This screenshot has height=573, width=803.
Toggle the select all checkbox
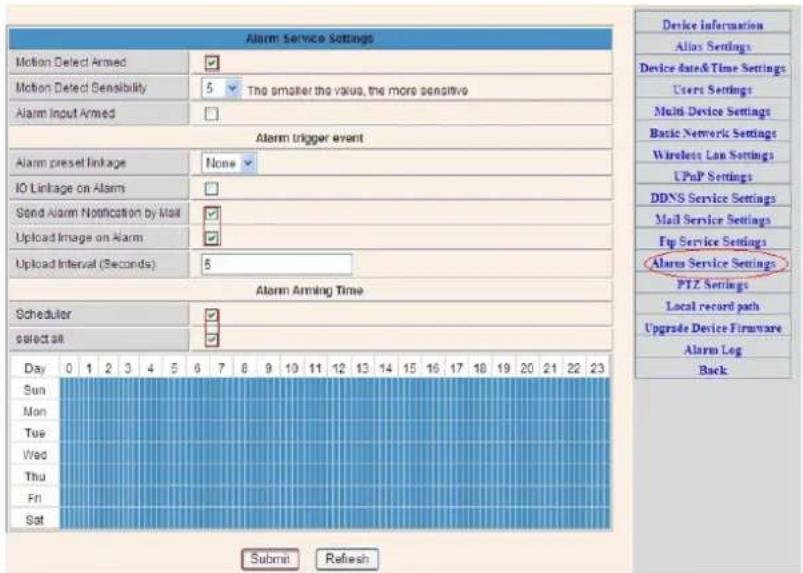coord(212,339)
